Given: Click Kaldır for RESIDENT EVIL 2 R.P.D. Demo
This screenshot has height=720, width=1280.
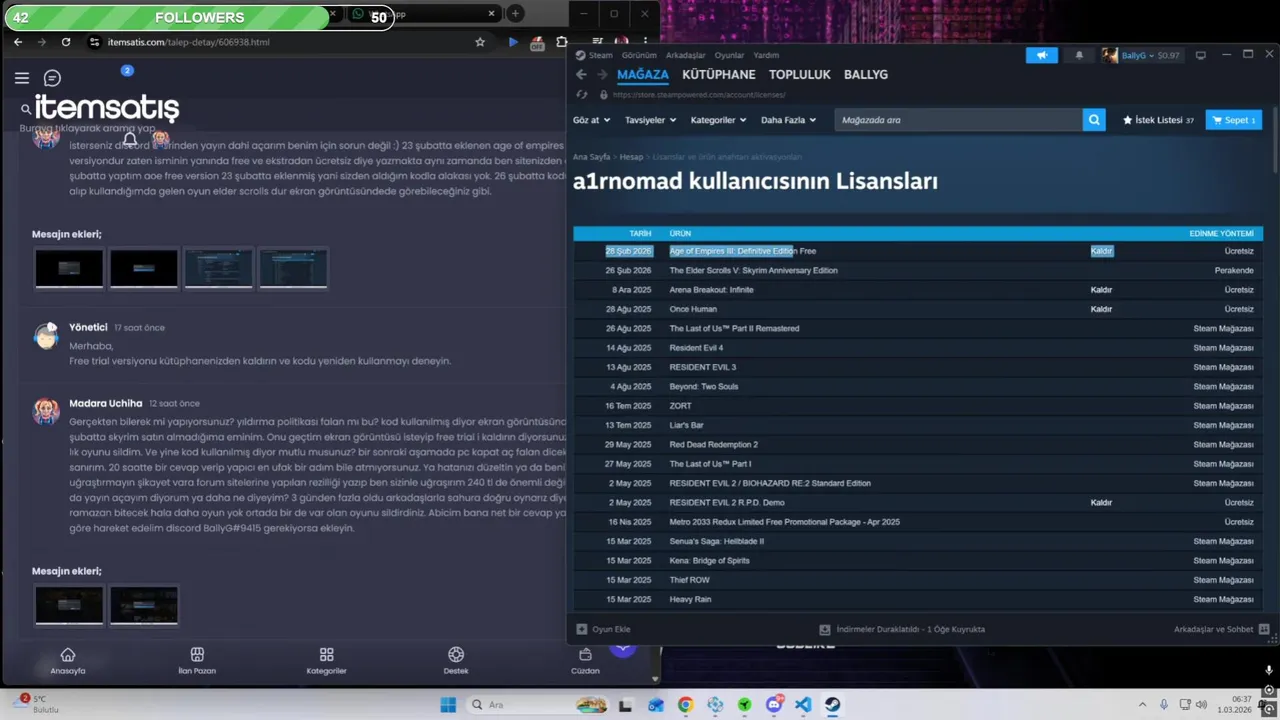Looking at the screenshot, I should 1101,503.
